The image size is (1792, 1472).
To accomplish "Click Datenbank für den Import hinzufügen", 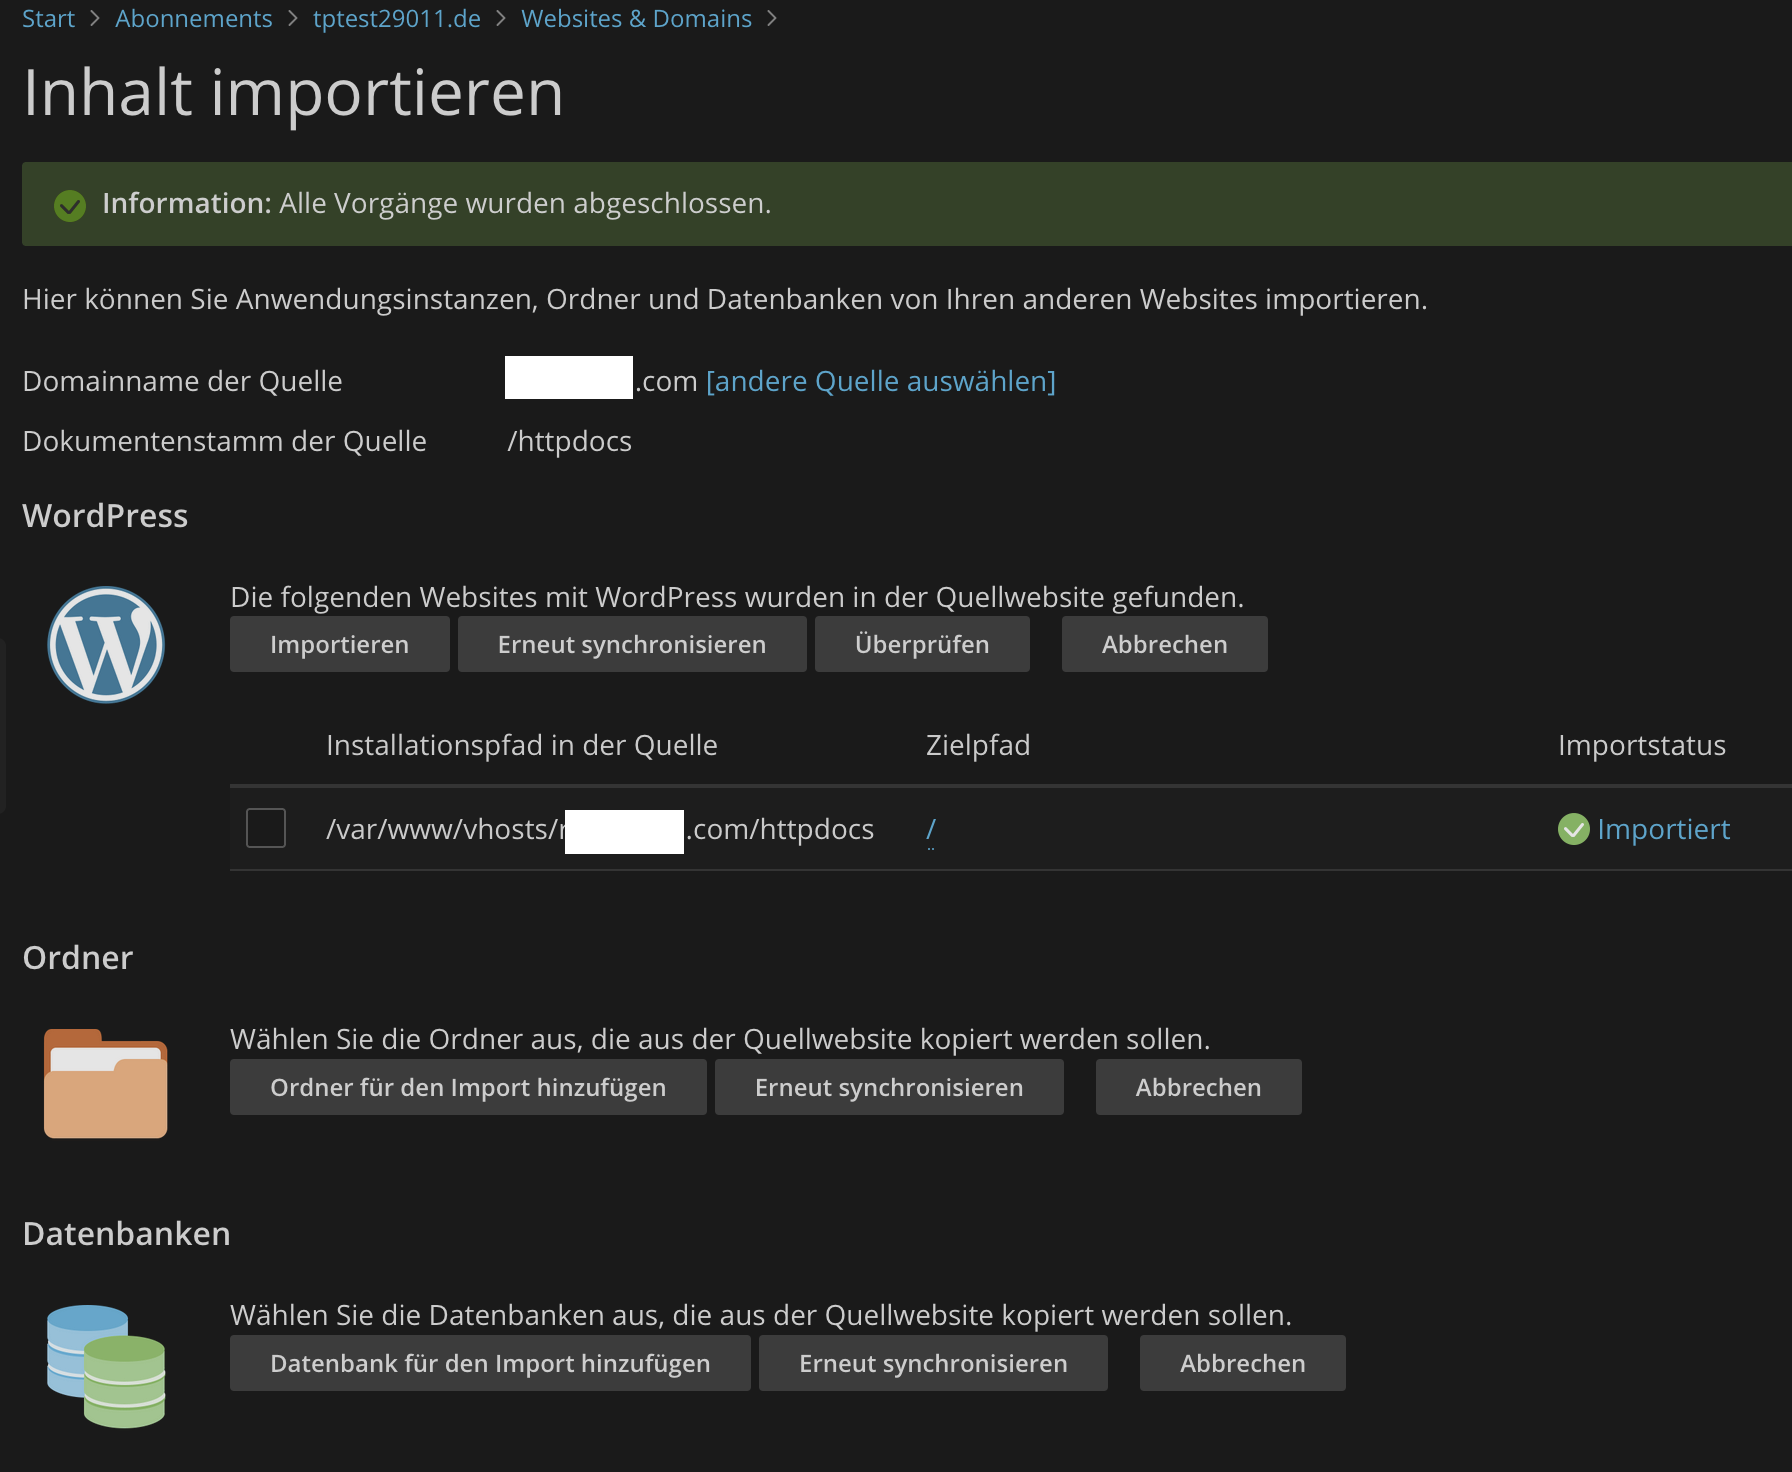I will pyautogui.click(x=490, y=1364).
